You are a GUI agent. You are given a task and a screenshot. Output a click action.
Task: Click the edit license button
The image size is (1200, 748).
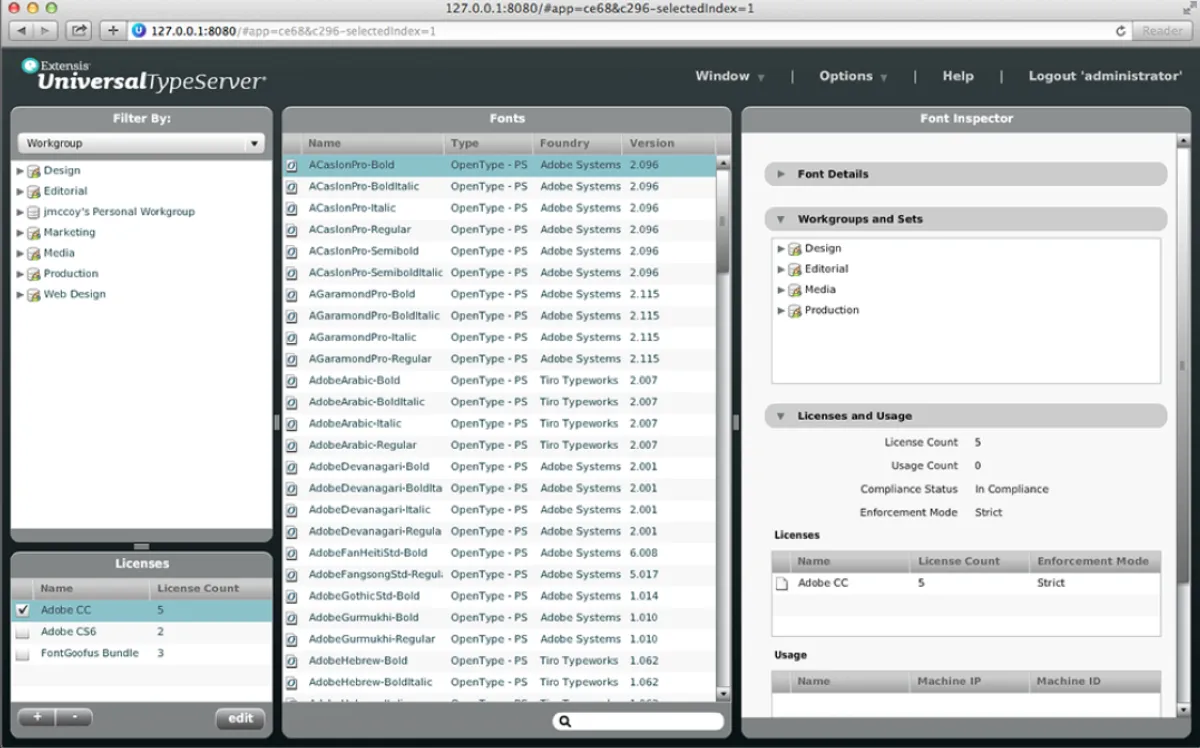coord(240,718)
